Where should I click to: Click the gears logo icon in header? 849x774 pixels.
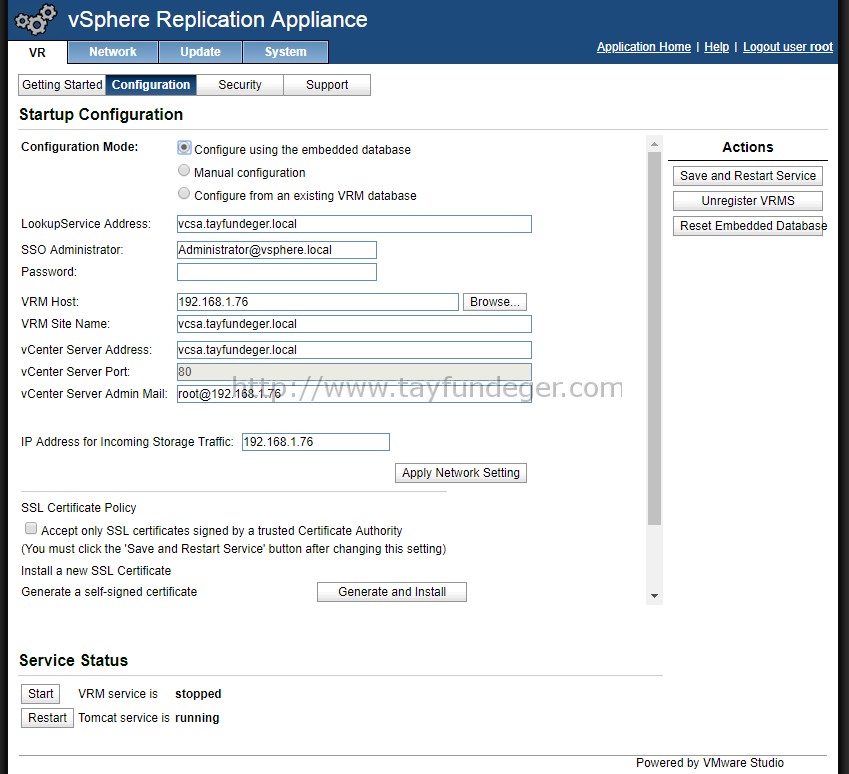pyautogui.click(x=36, y=19)
